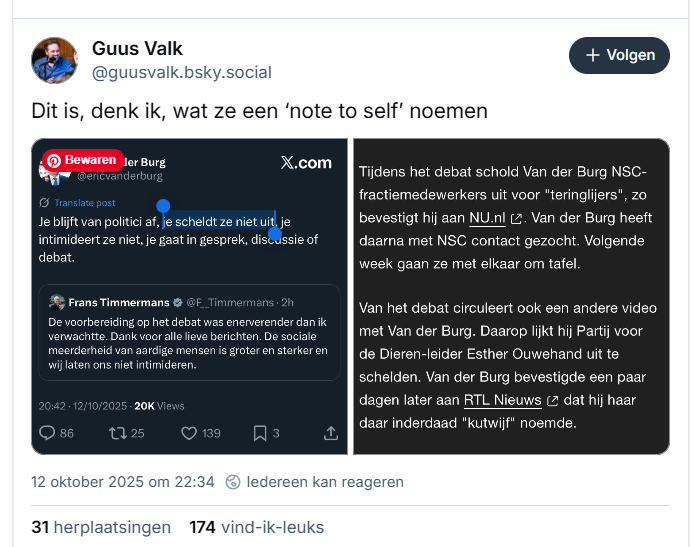Click the X.com logo in tweet image
This screenshot has width=692, height=547.
[x=306, y=163]
